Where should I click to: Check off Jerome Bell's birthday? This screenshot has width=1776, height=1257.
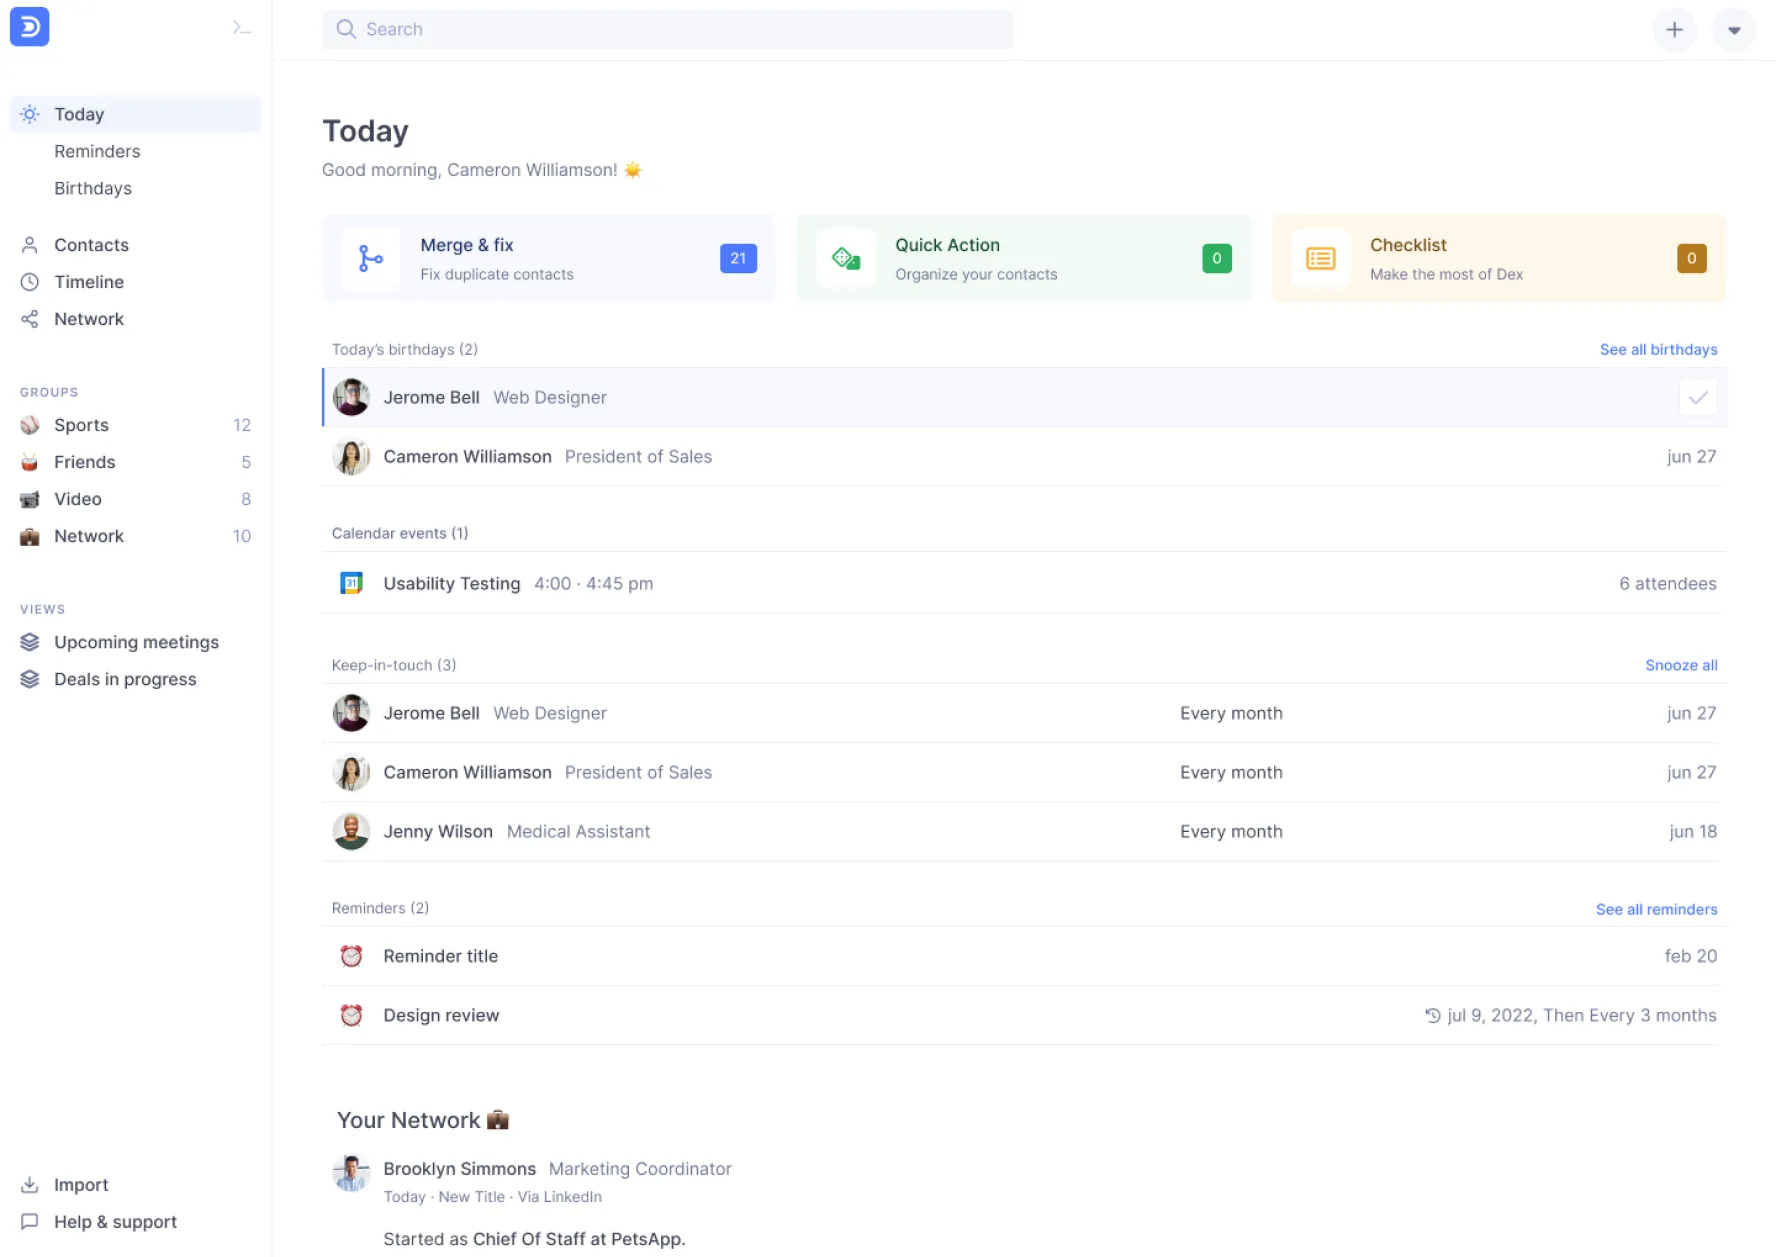click(x=1697, y=397)
